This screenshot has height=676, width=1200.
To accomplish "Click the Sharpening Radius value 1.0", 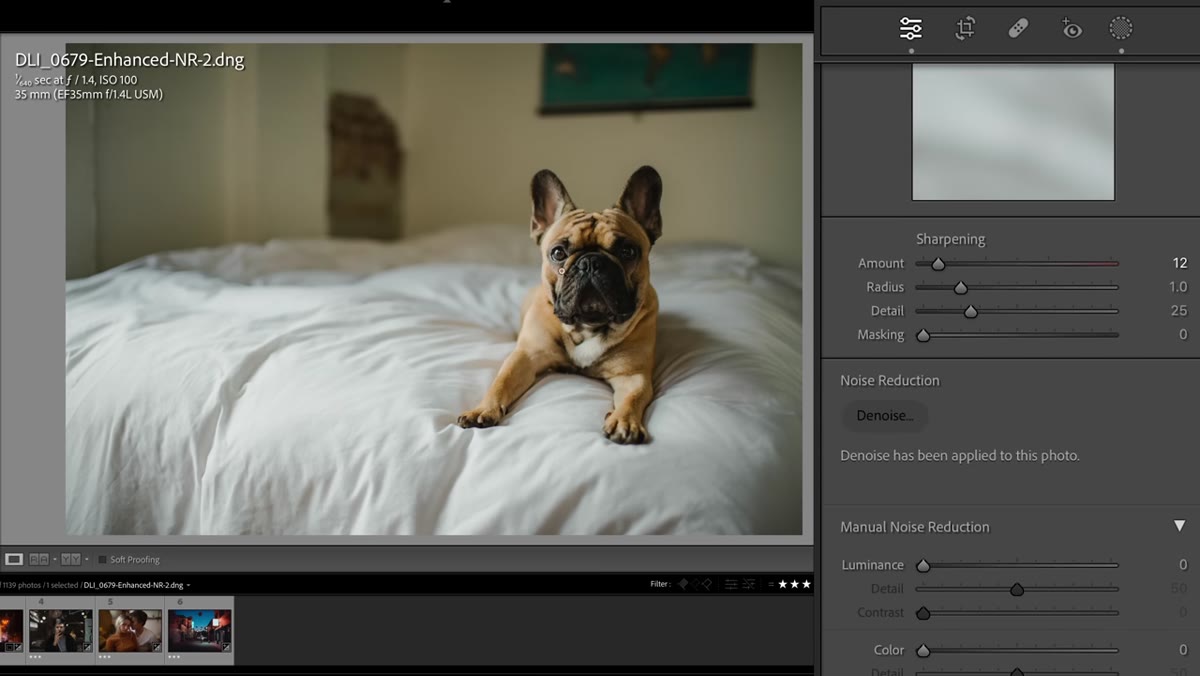I will tap(1178, 287).
